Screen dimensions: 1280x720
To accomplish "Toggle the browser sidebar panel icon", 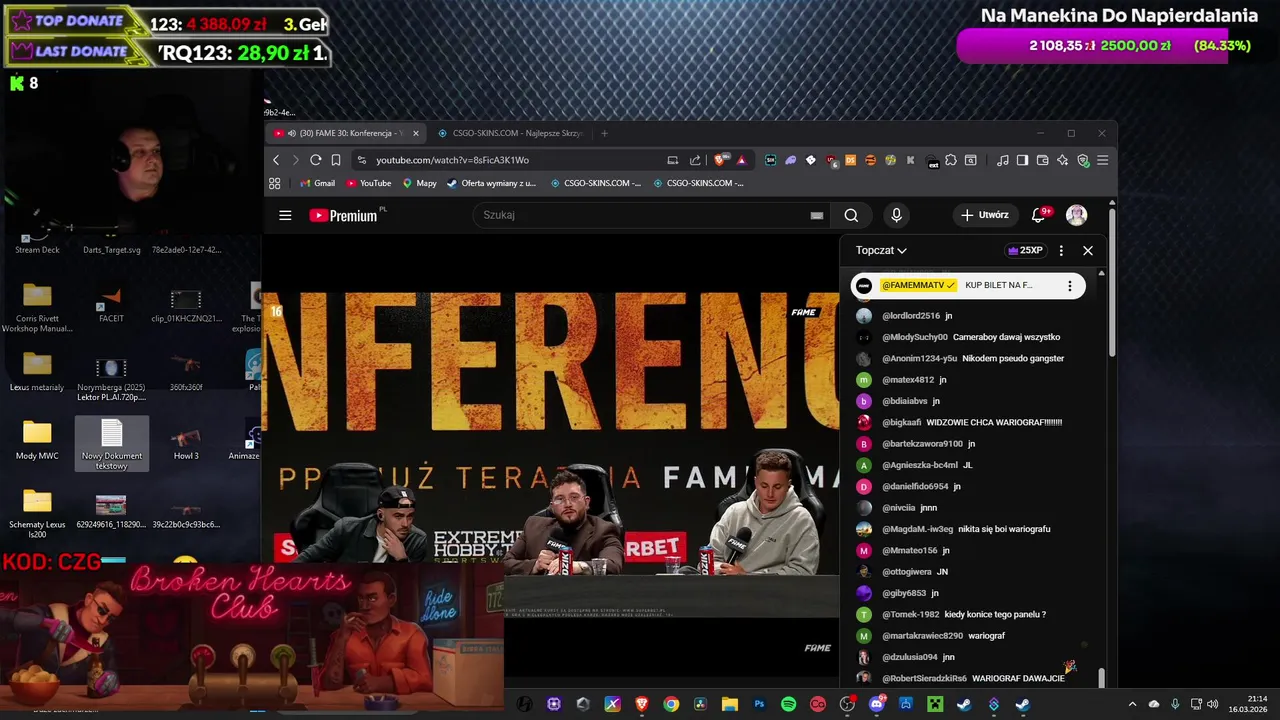I will 1022,160.
